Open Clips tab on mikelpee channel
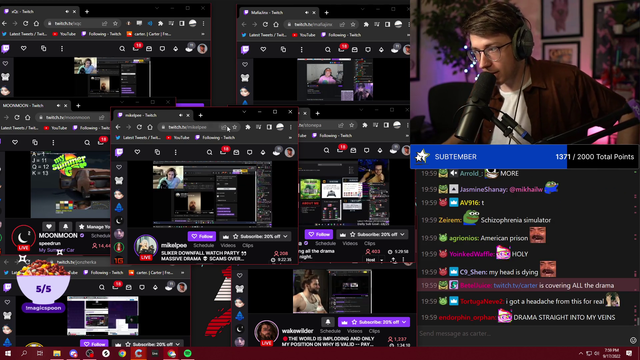Viewport: 640px width, 360px height. [x=248, y=245]
